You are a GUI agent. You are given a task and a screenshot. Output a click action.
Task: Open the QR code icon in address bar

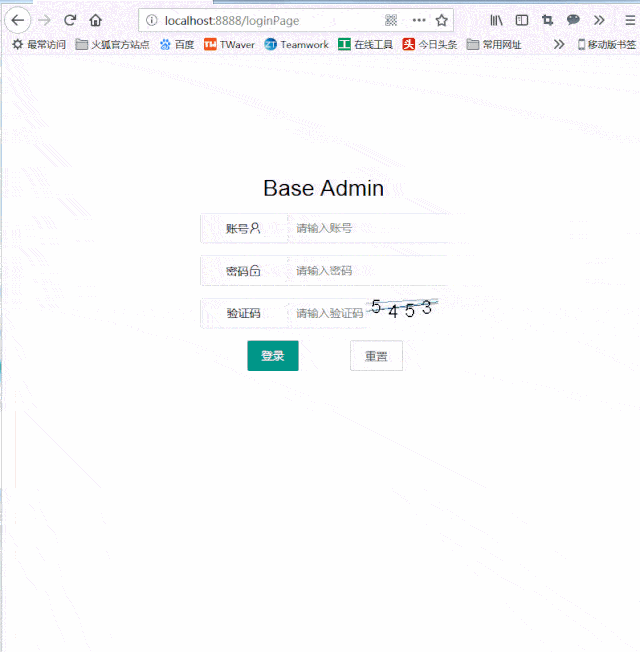(391, 20)
